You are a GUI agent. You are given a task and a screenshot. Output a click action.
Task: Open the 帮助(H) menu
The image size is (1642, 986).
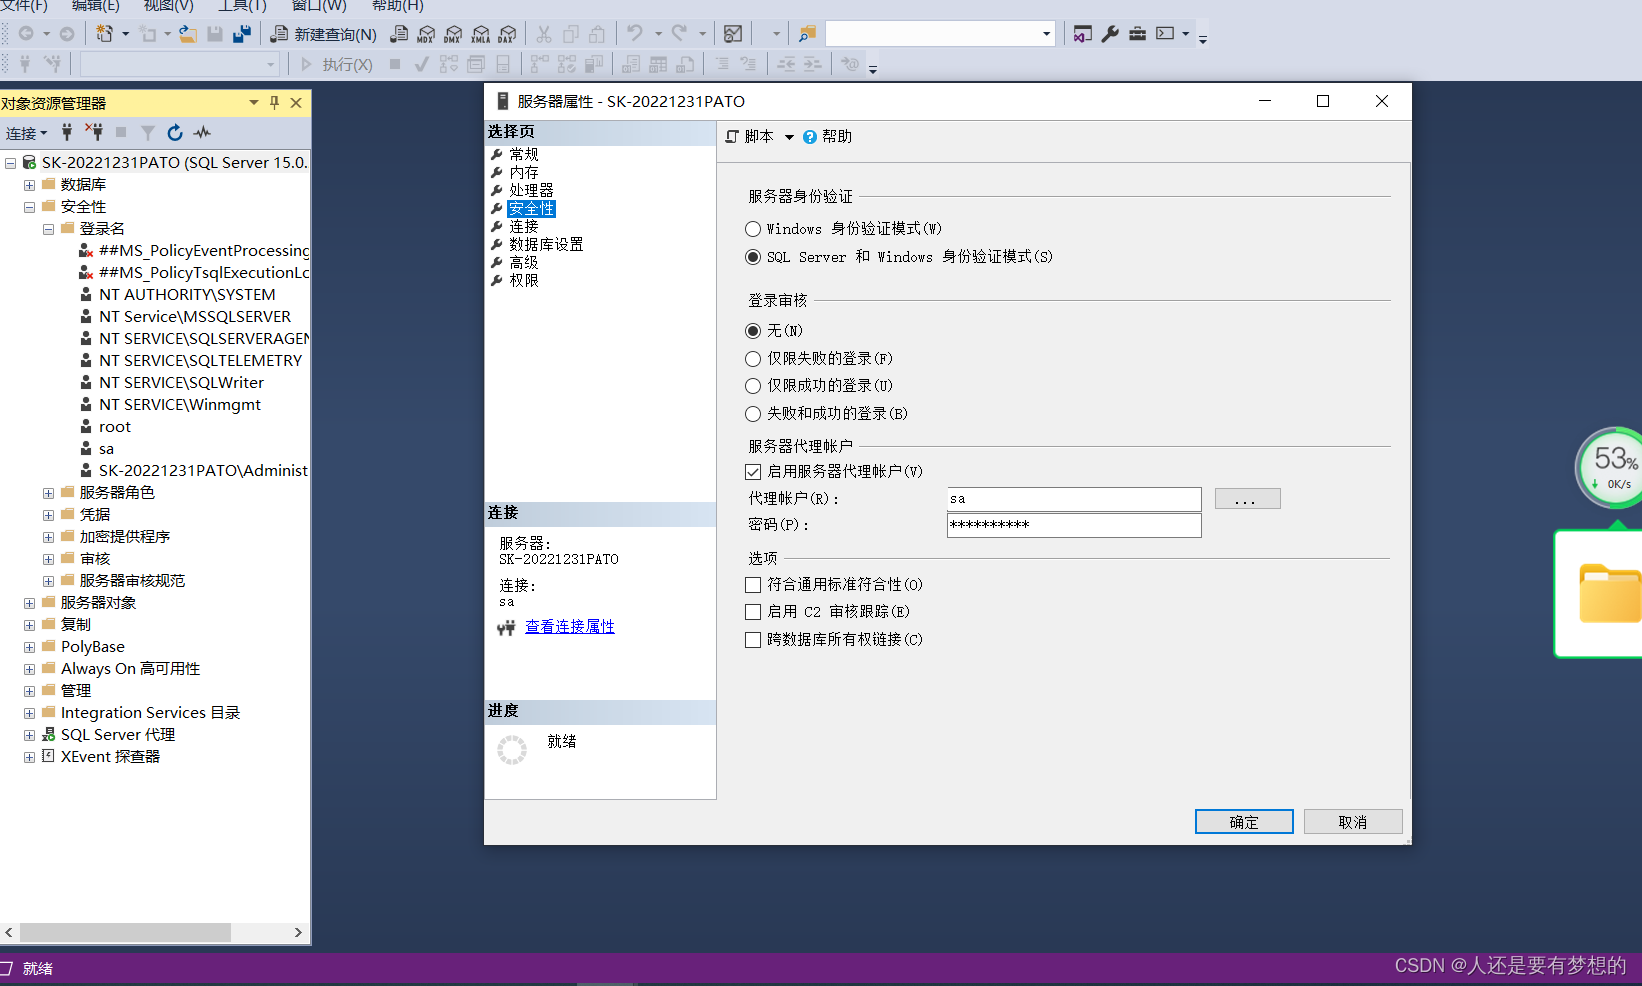tap(398, 6)
